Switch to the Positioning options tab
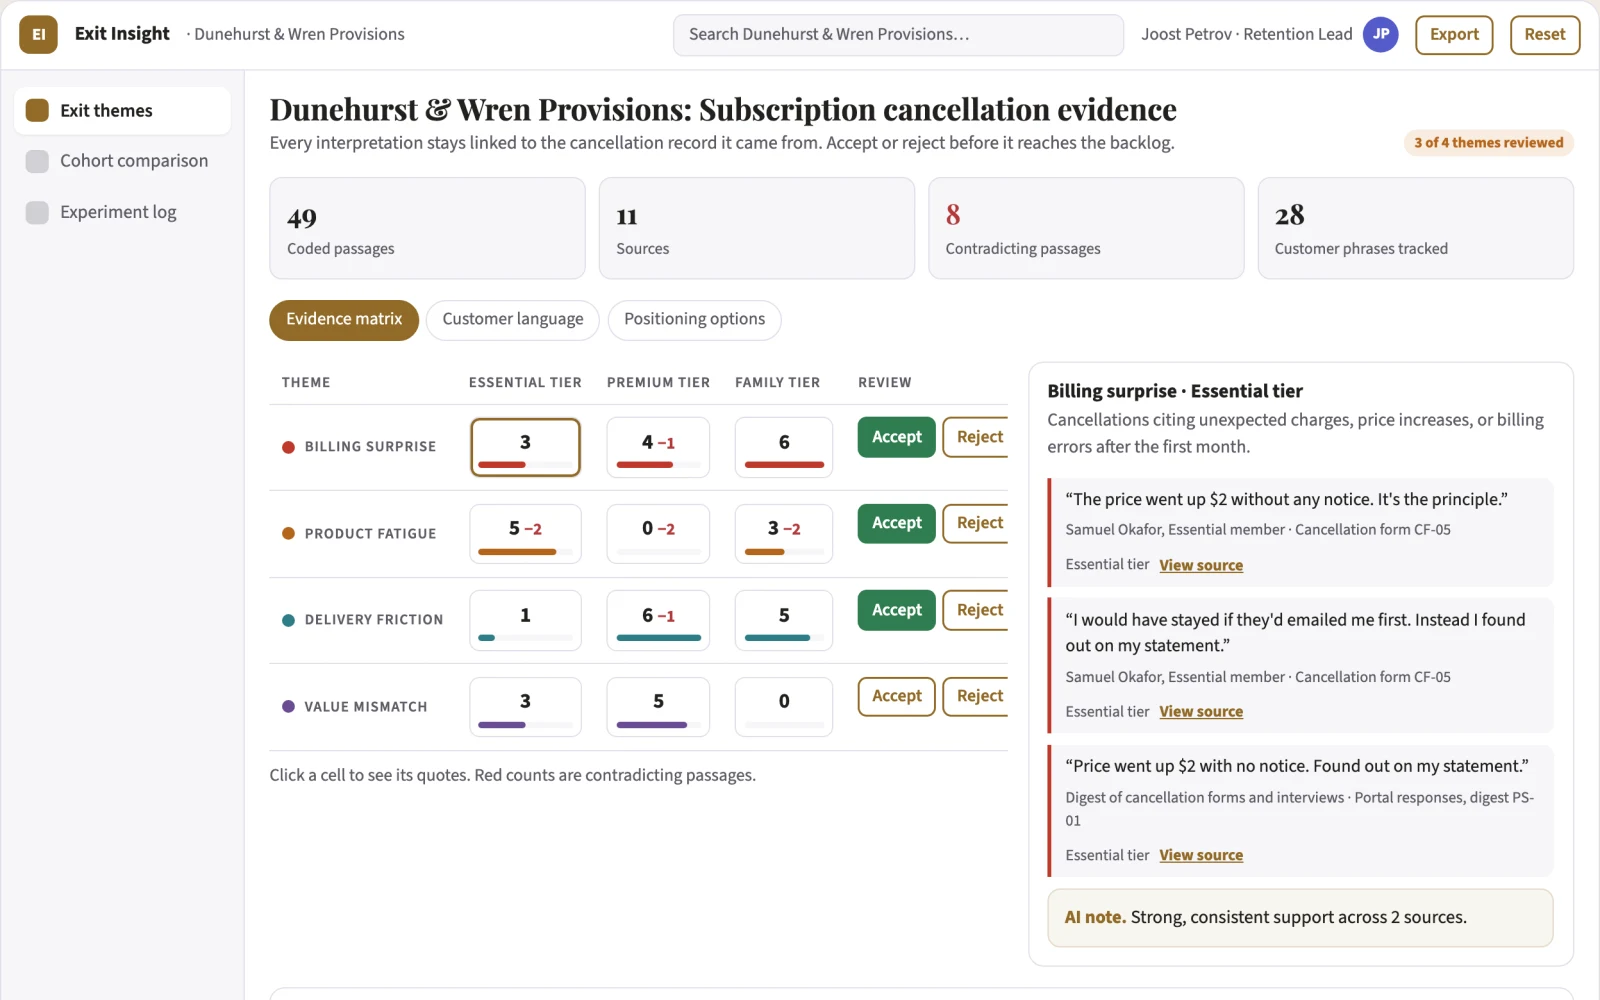 [694, 320]
